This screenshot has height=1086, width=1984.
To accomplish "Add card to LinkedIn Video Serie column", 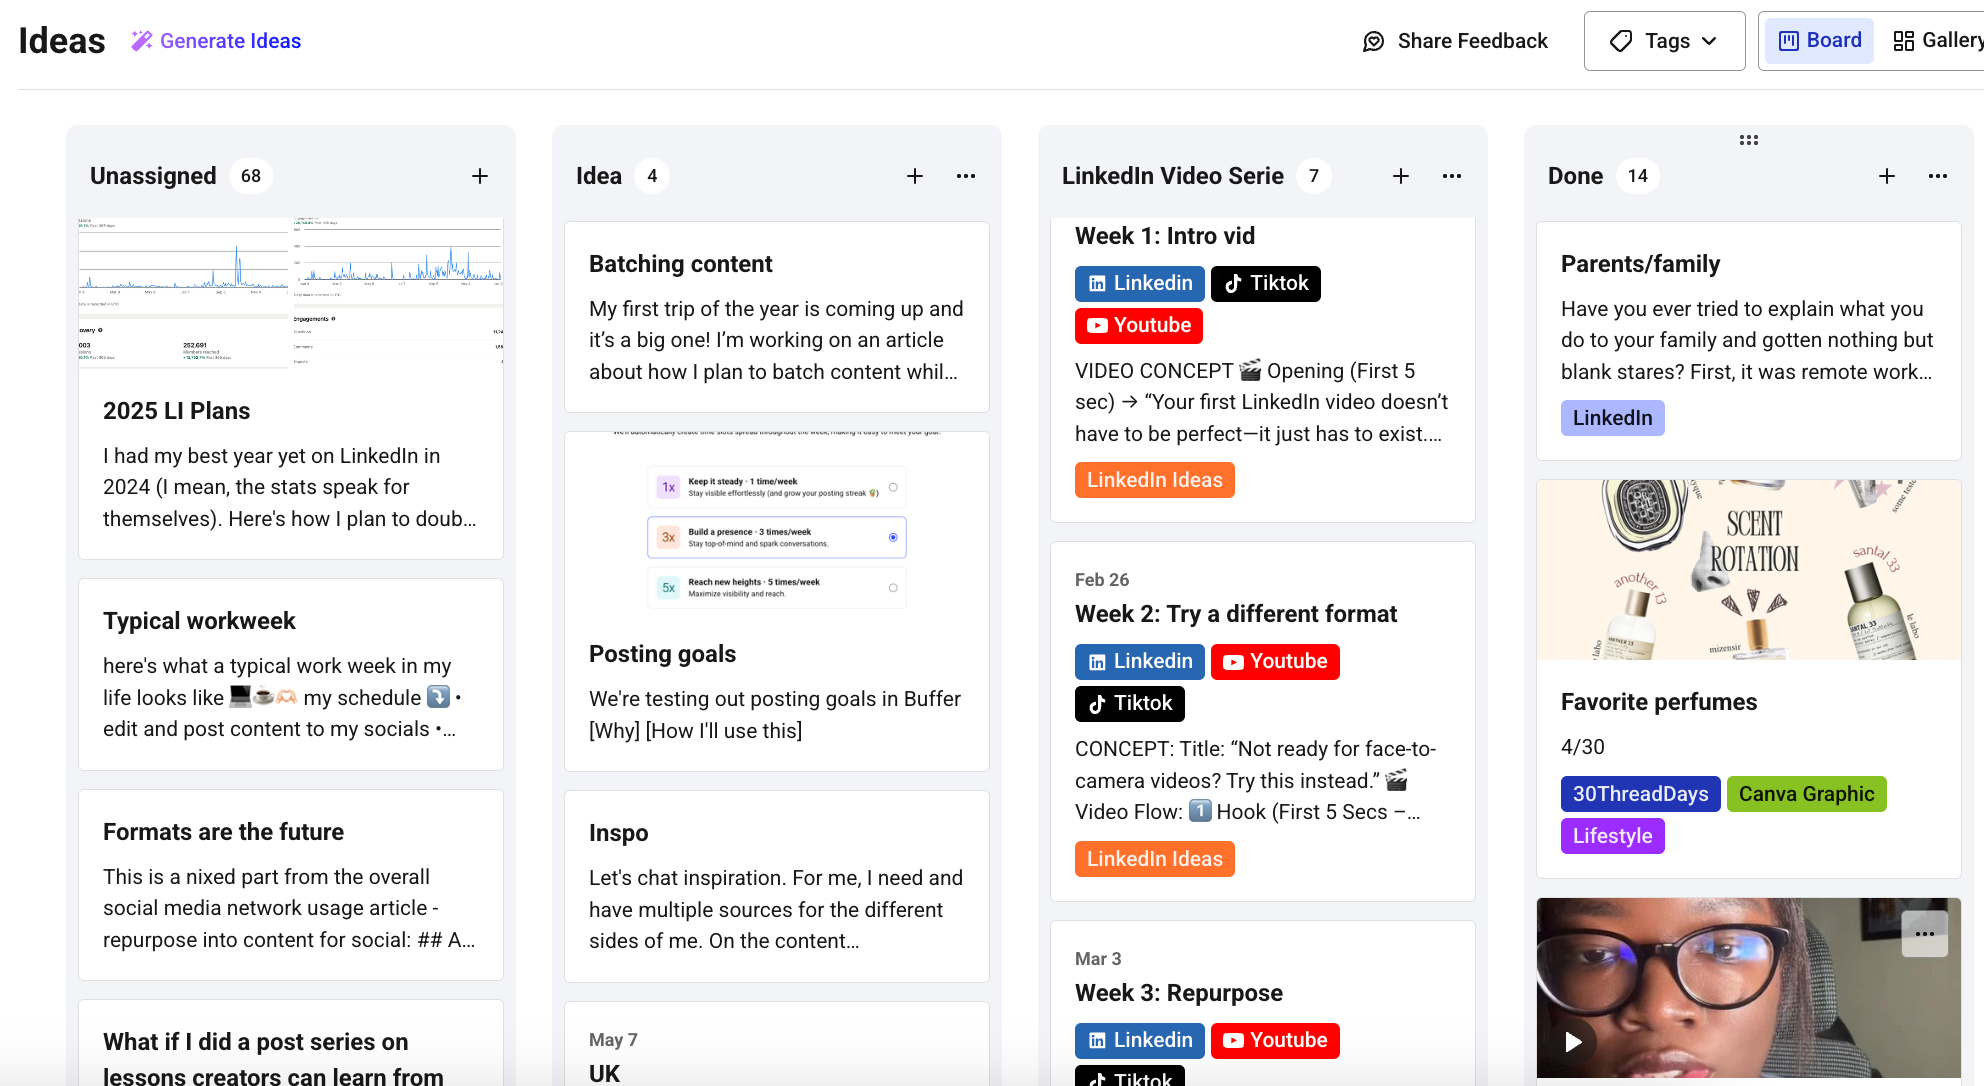I will point(1401,176).
